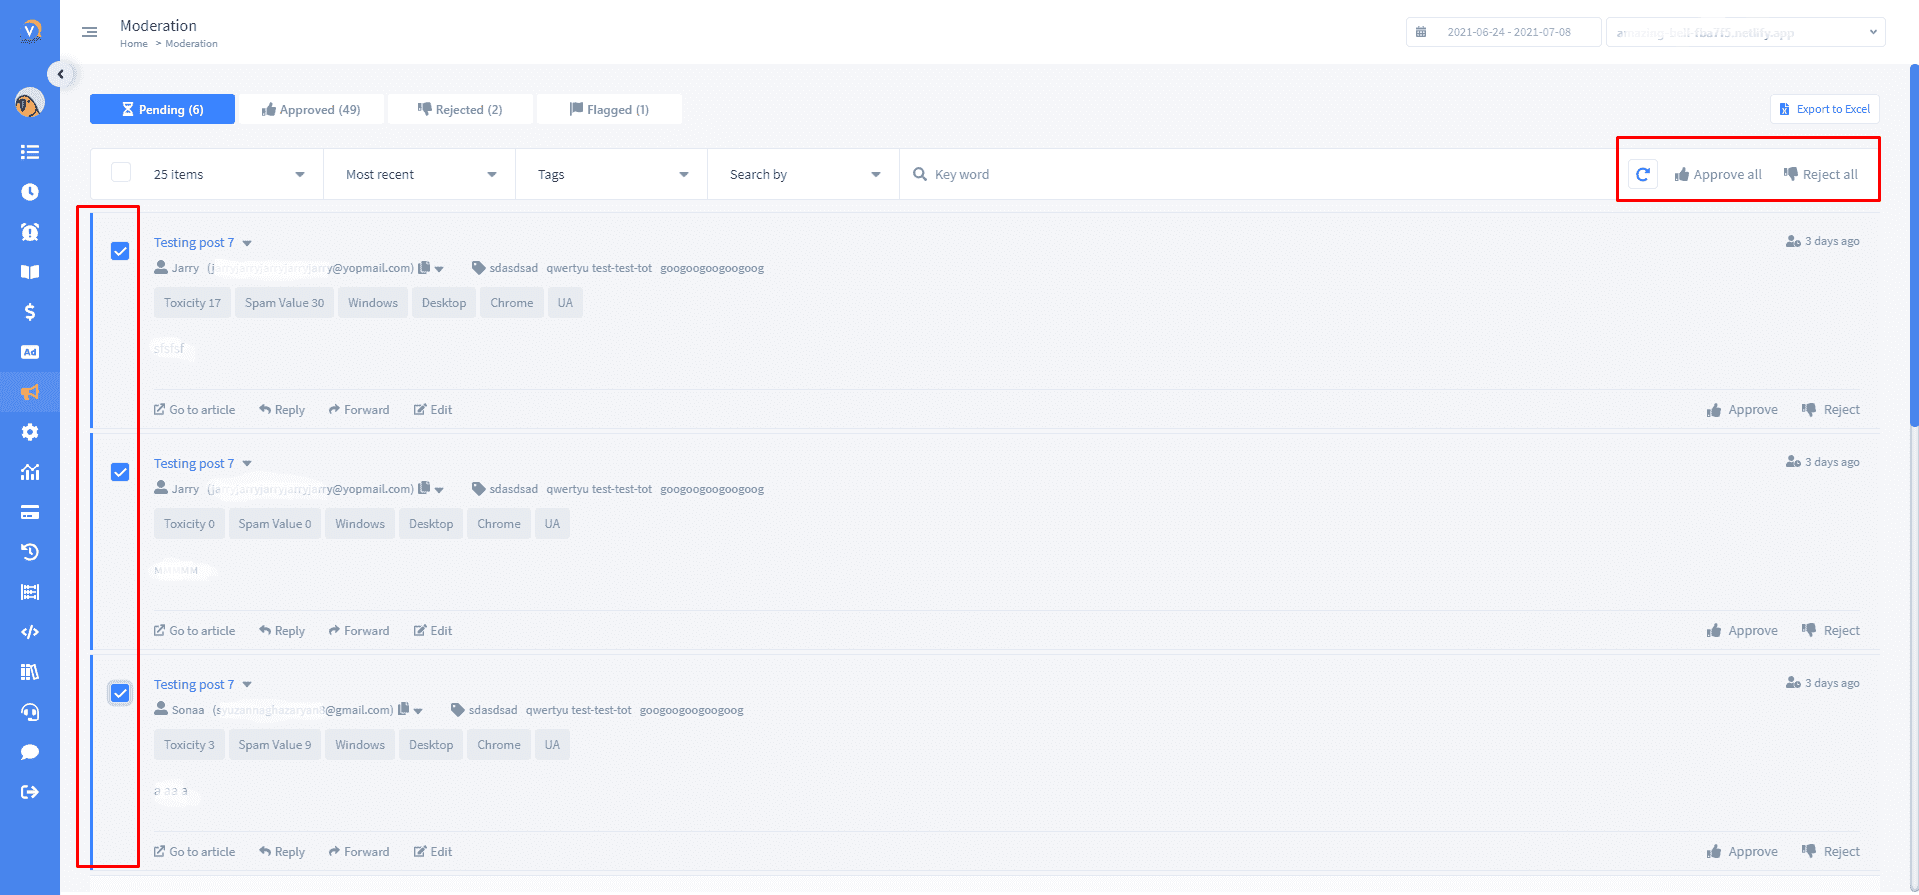Expand Testing post 7 arrow in Toxicity 0 comment
Image resolution: width=1919 pixels, height=895 pixels.
247,464
